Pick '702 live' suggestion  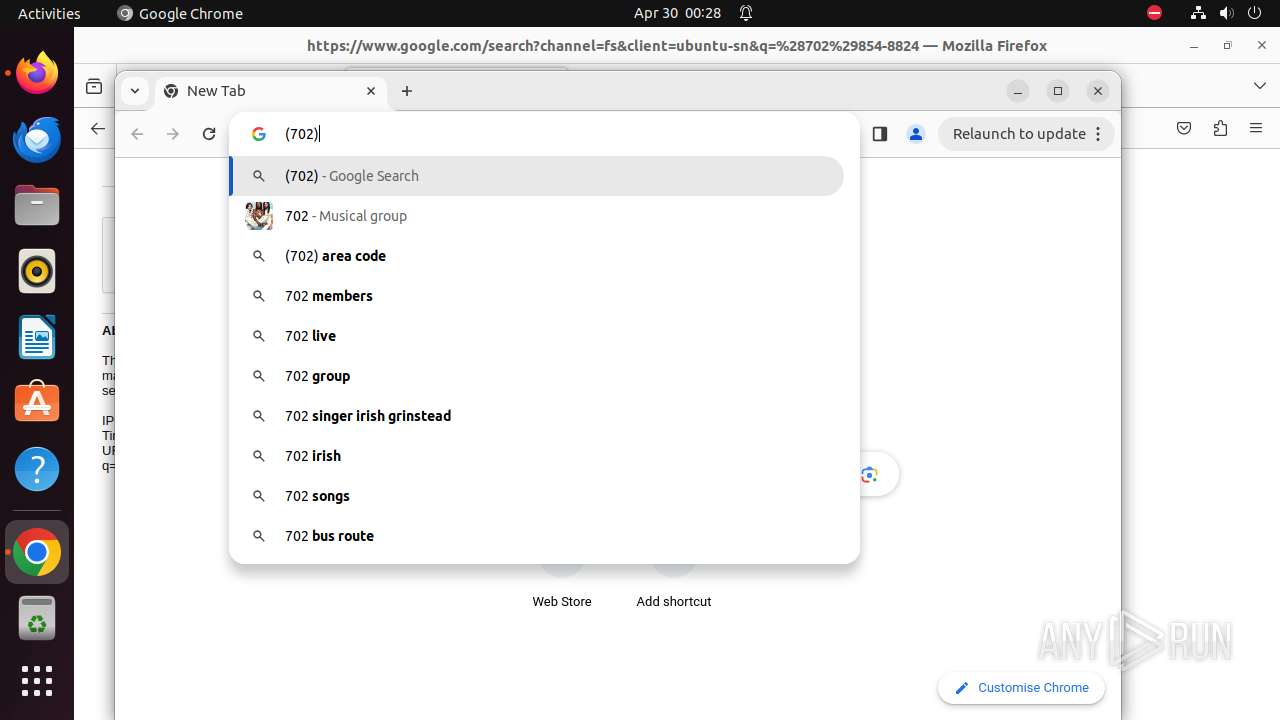click(x=537, y=336)
